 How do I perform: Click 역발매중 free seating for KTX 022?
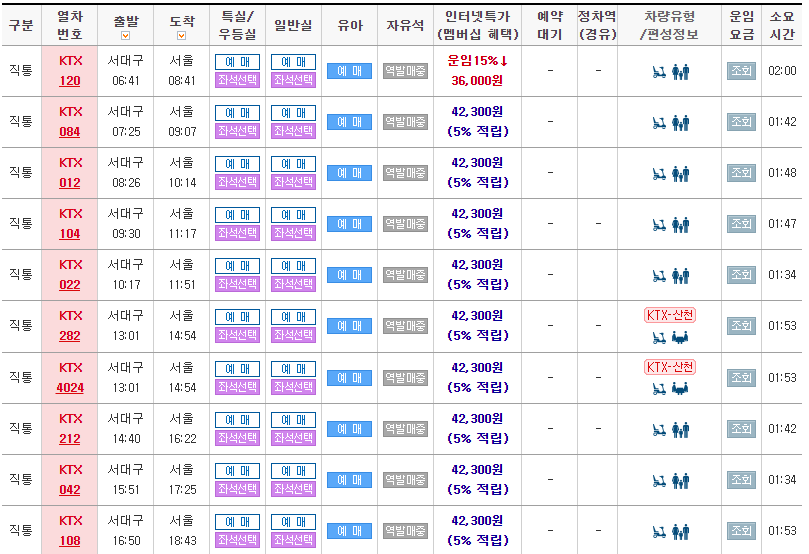[x=405, y=275]
